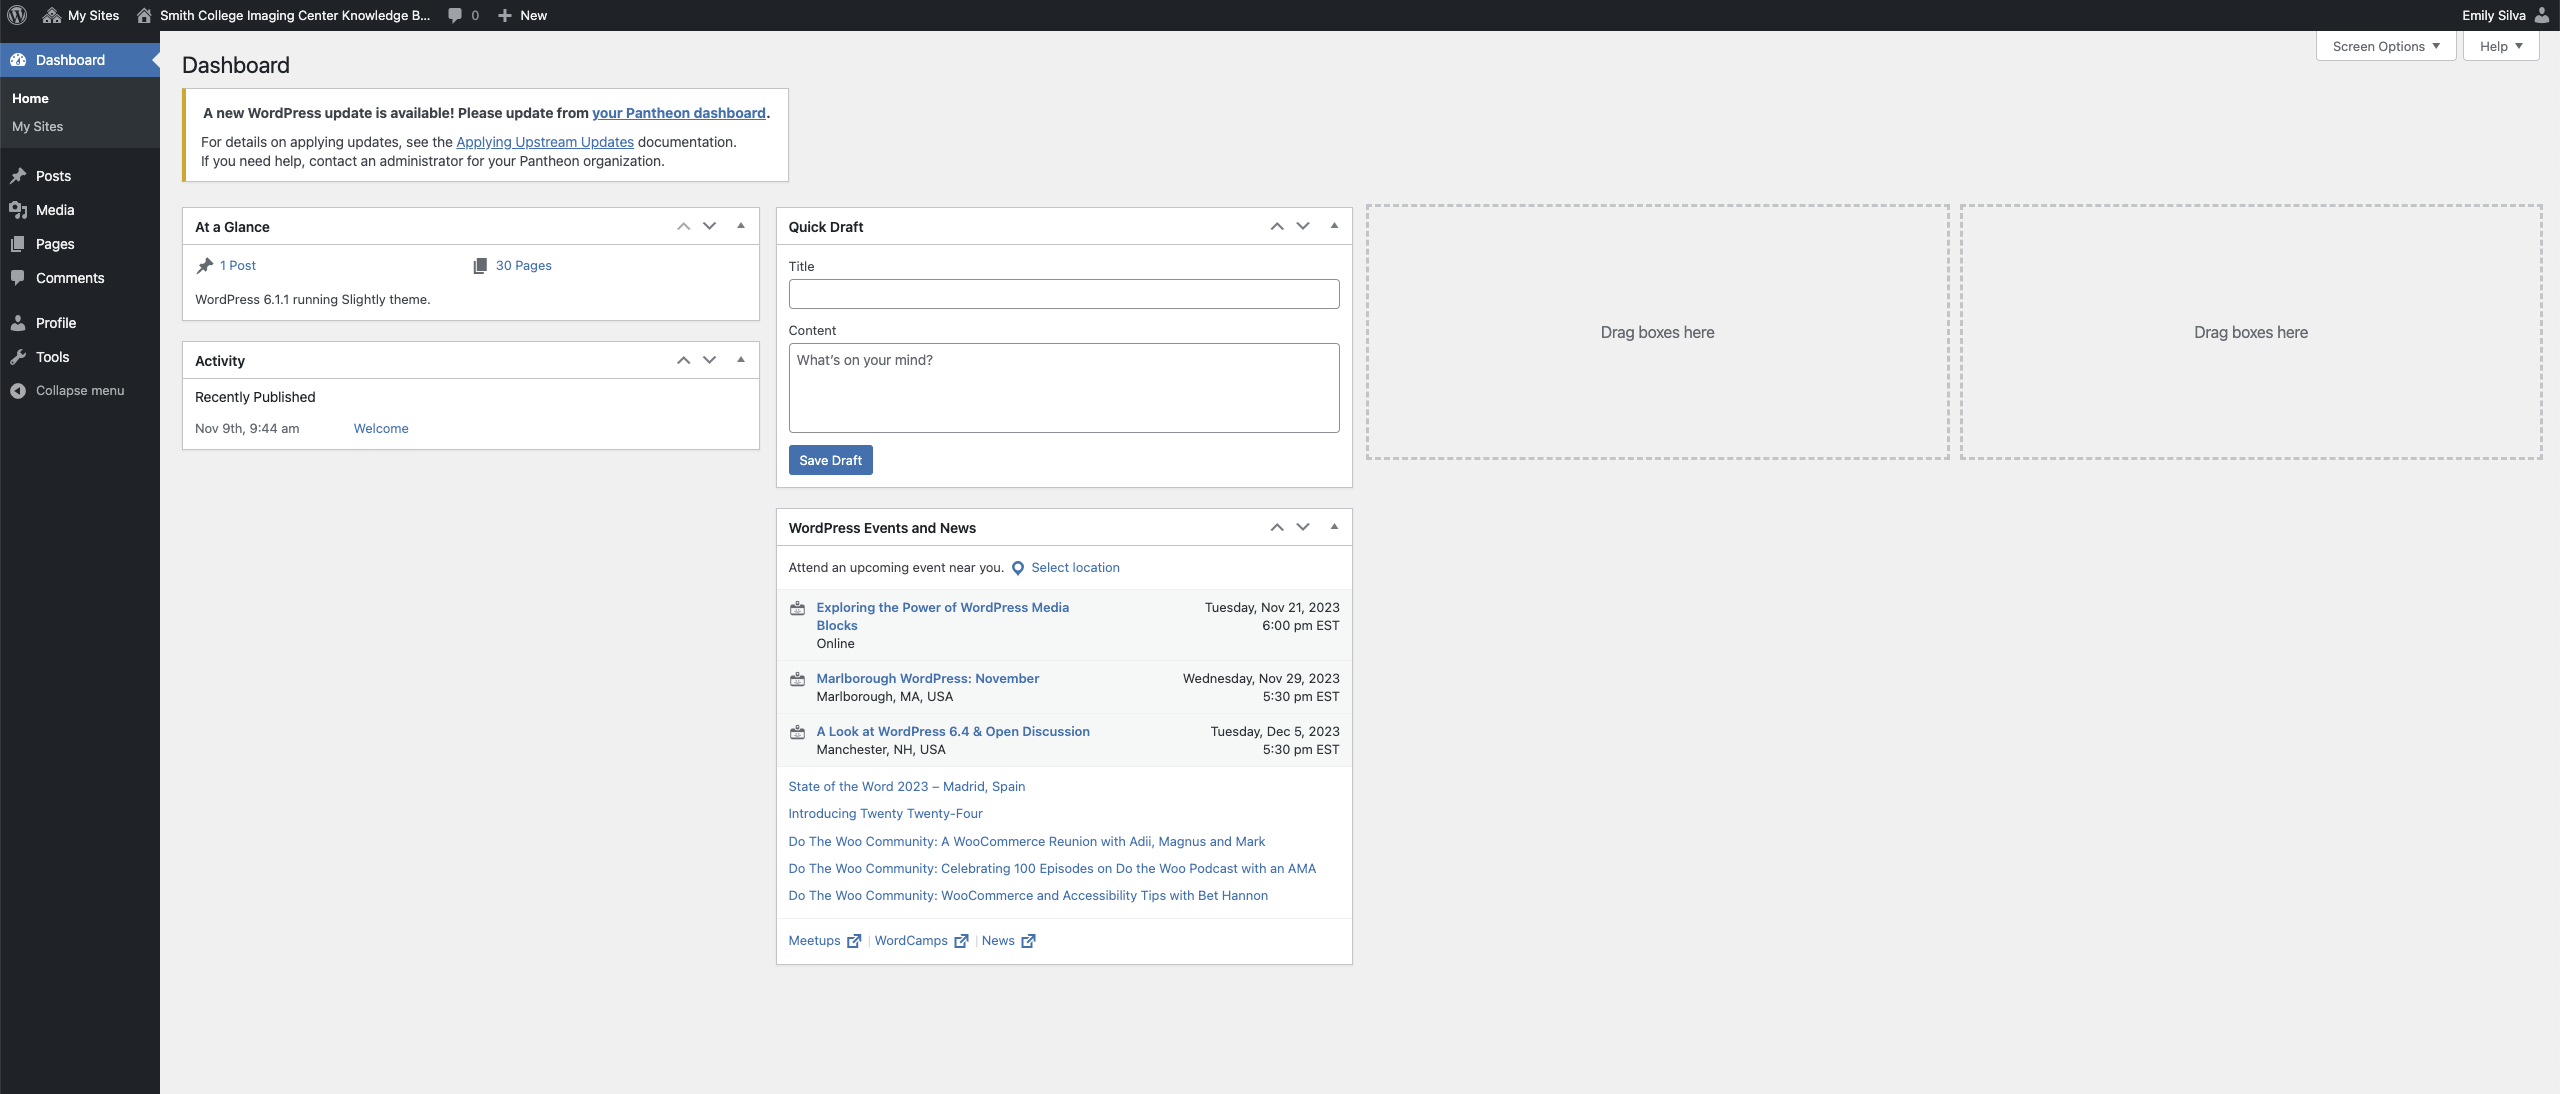This screenshot has height=1094, width=2560.
Task: Click 'WordPress 6.1.1 running Slightly theme.' text
Action: pos(312,299)
